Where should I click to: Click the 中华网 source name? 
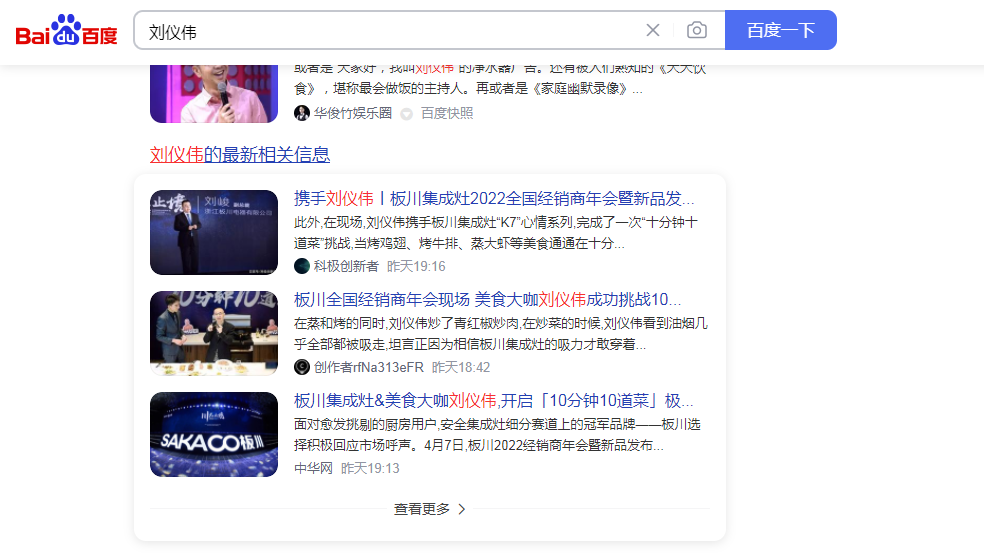[313, 468]
